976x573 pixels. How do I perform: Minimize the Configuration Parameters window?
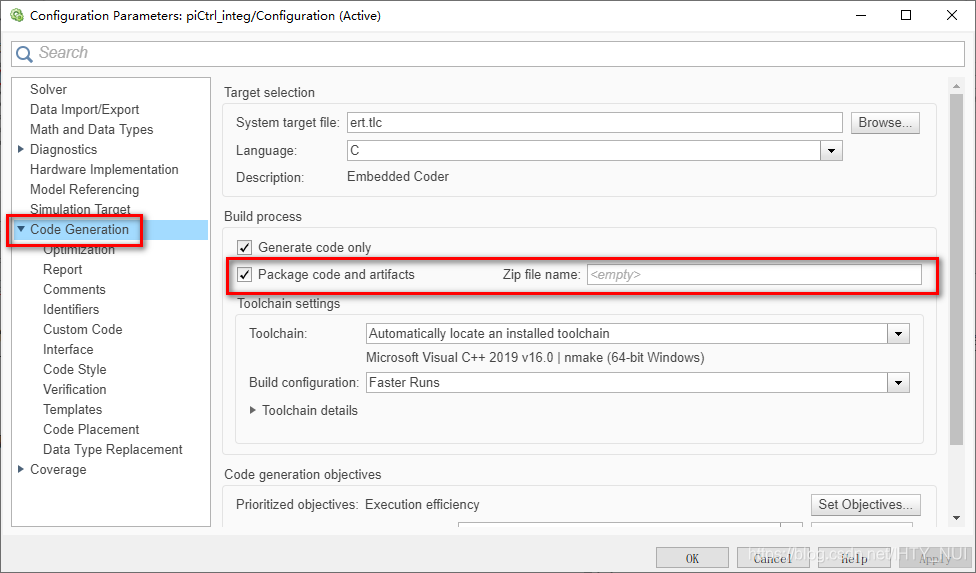click(x=861, y=15)
